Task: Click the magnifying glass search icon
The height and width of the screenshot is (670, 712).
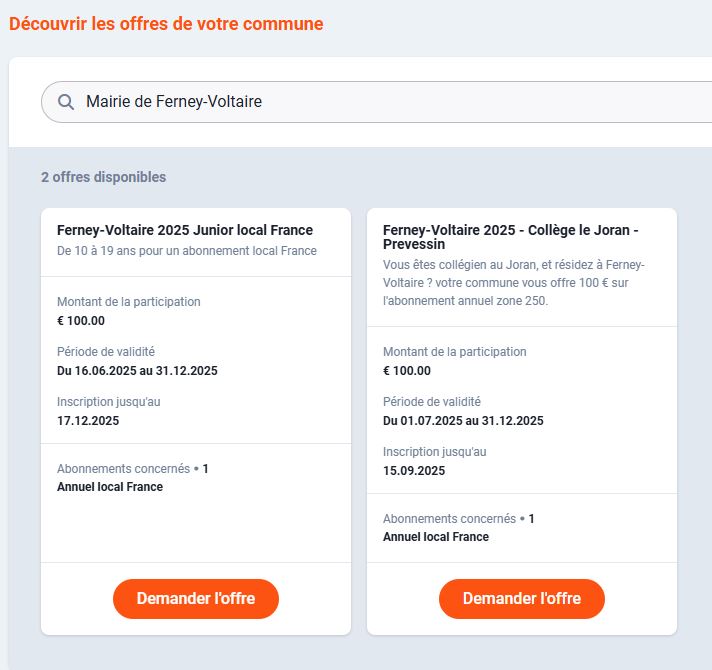Action: (x=66, y=102)
